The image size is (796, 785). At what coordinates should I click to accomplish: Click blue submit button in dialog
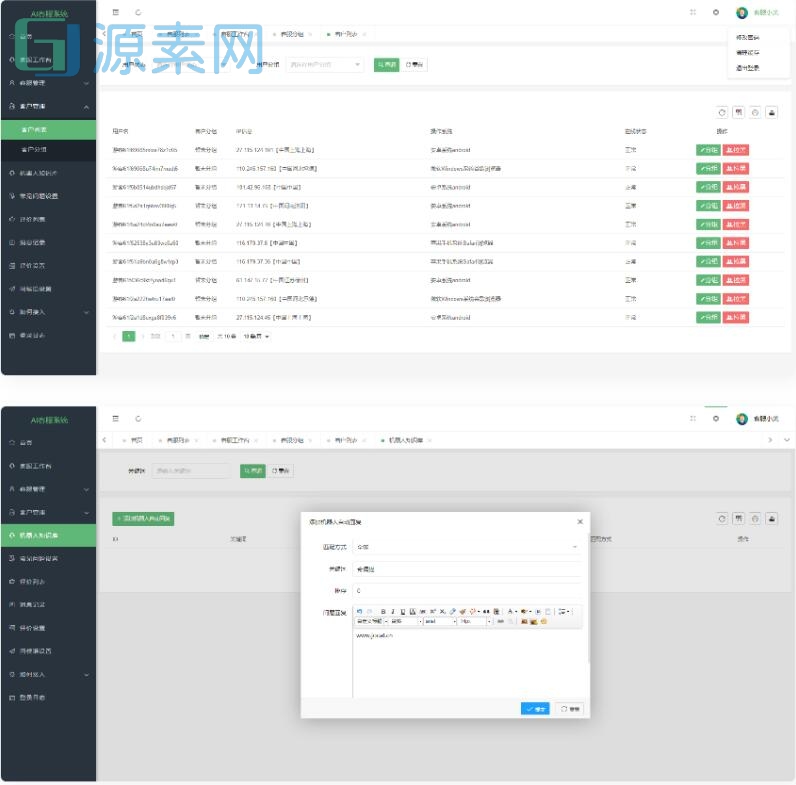click(x=535, y=708)
